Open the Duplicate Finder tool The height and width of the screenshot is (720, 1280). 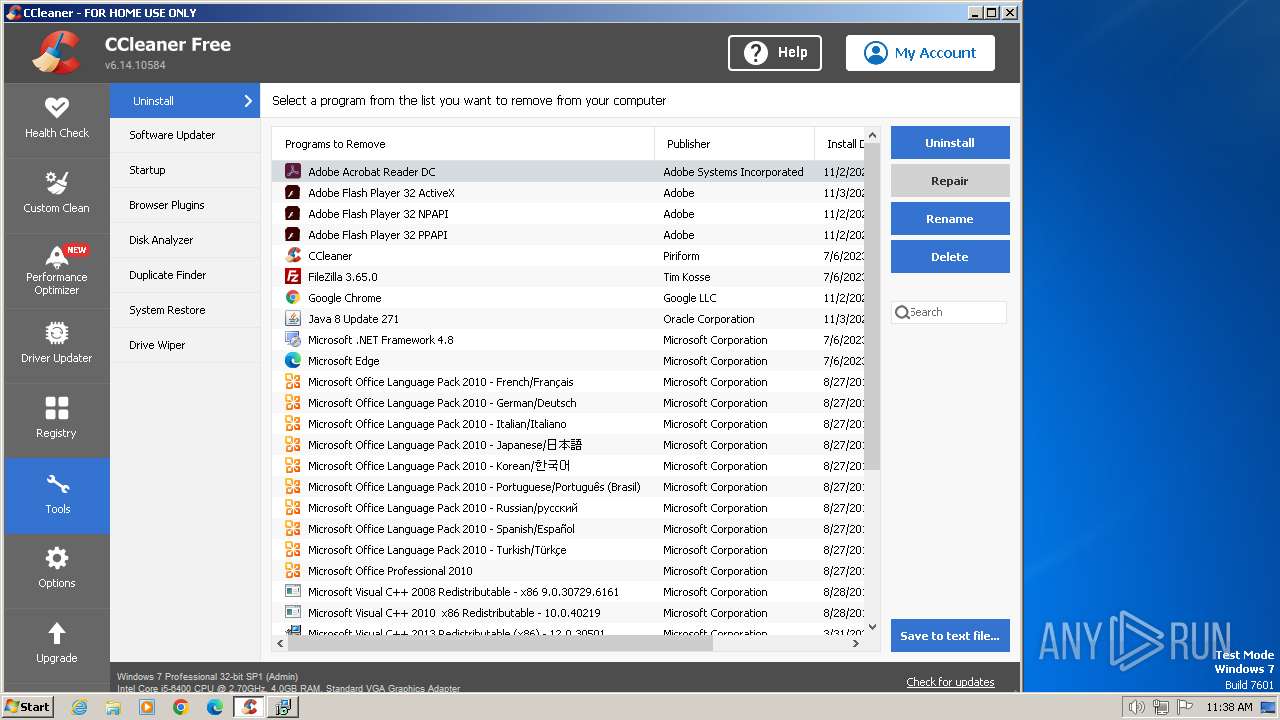pyautogui.click(x=185, y=275)
